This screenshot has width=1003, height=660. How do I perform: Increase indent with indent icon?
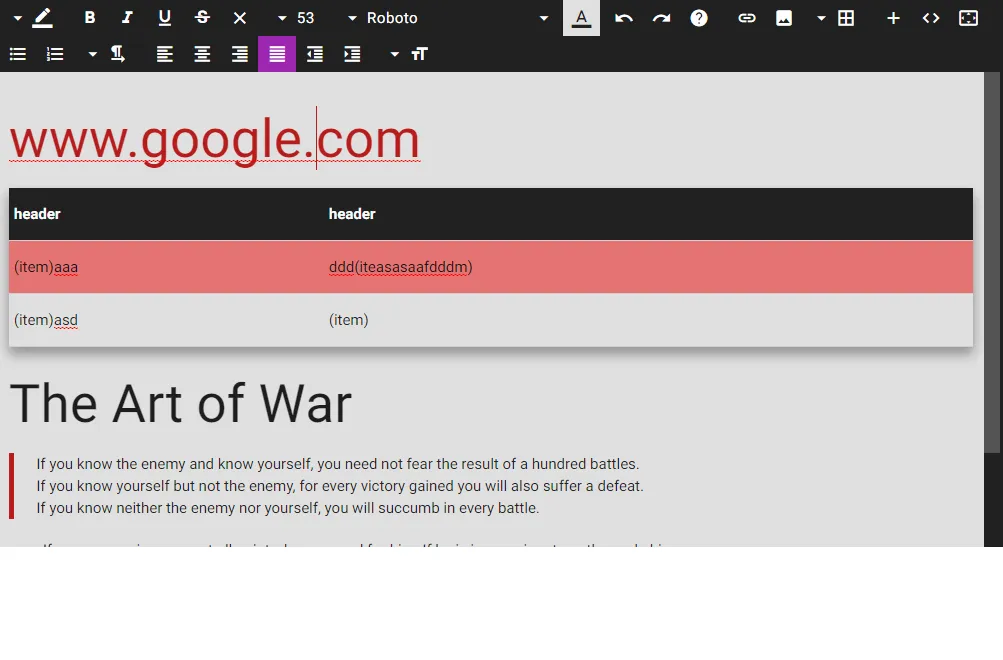(352, 54)
